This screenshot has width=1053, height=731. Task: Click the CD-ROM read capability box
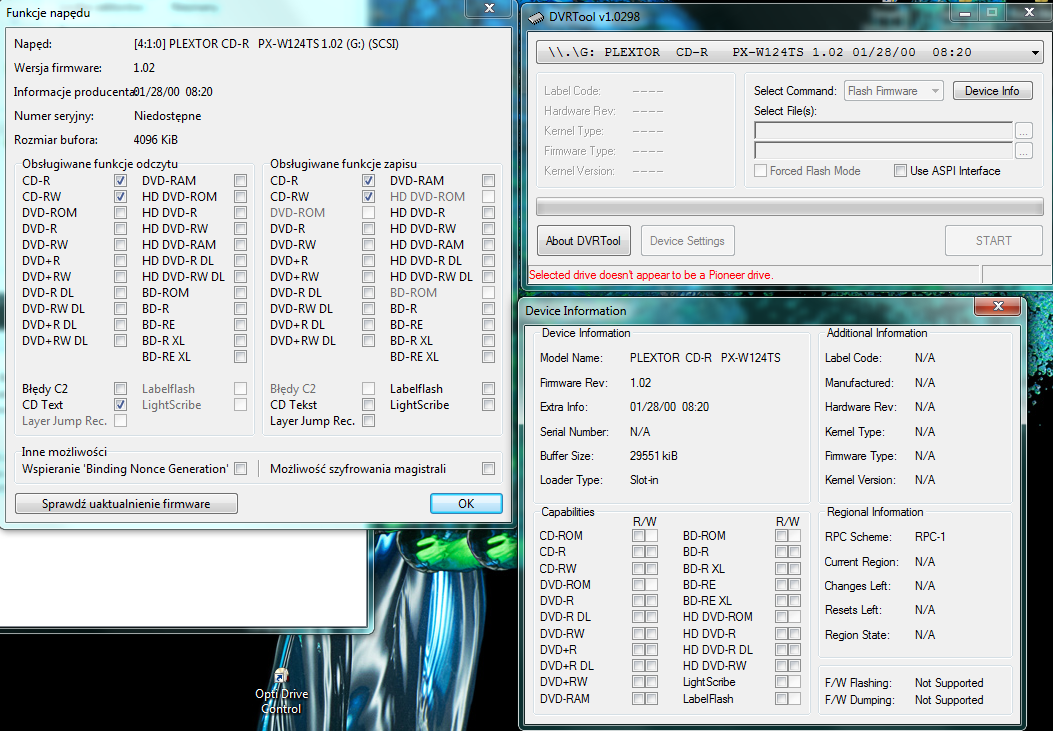(639, 536)
